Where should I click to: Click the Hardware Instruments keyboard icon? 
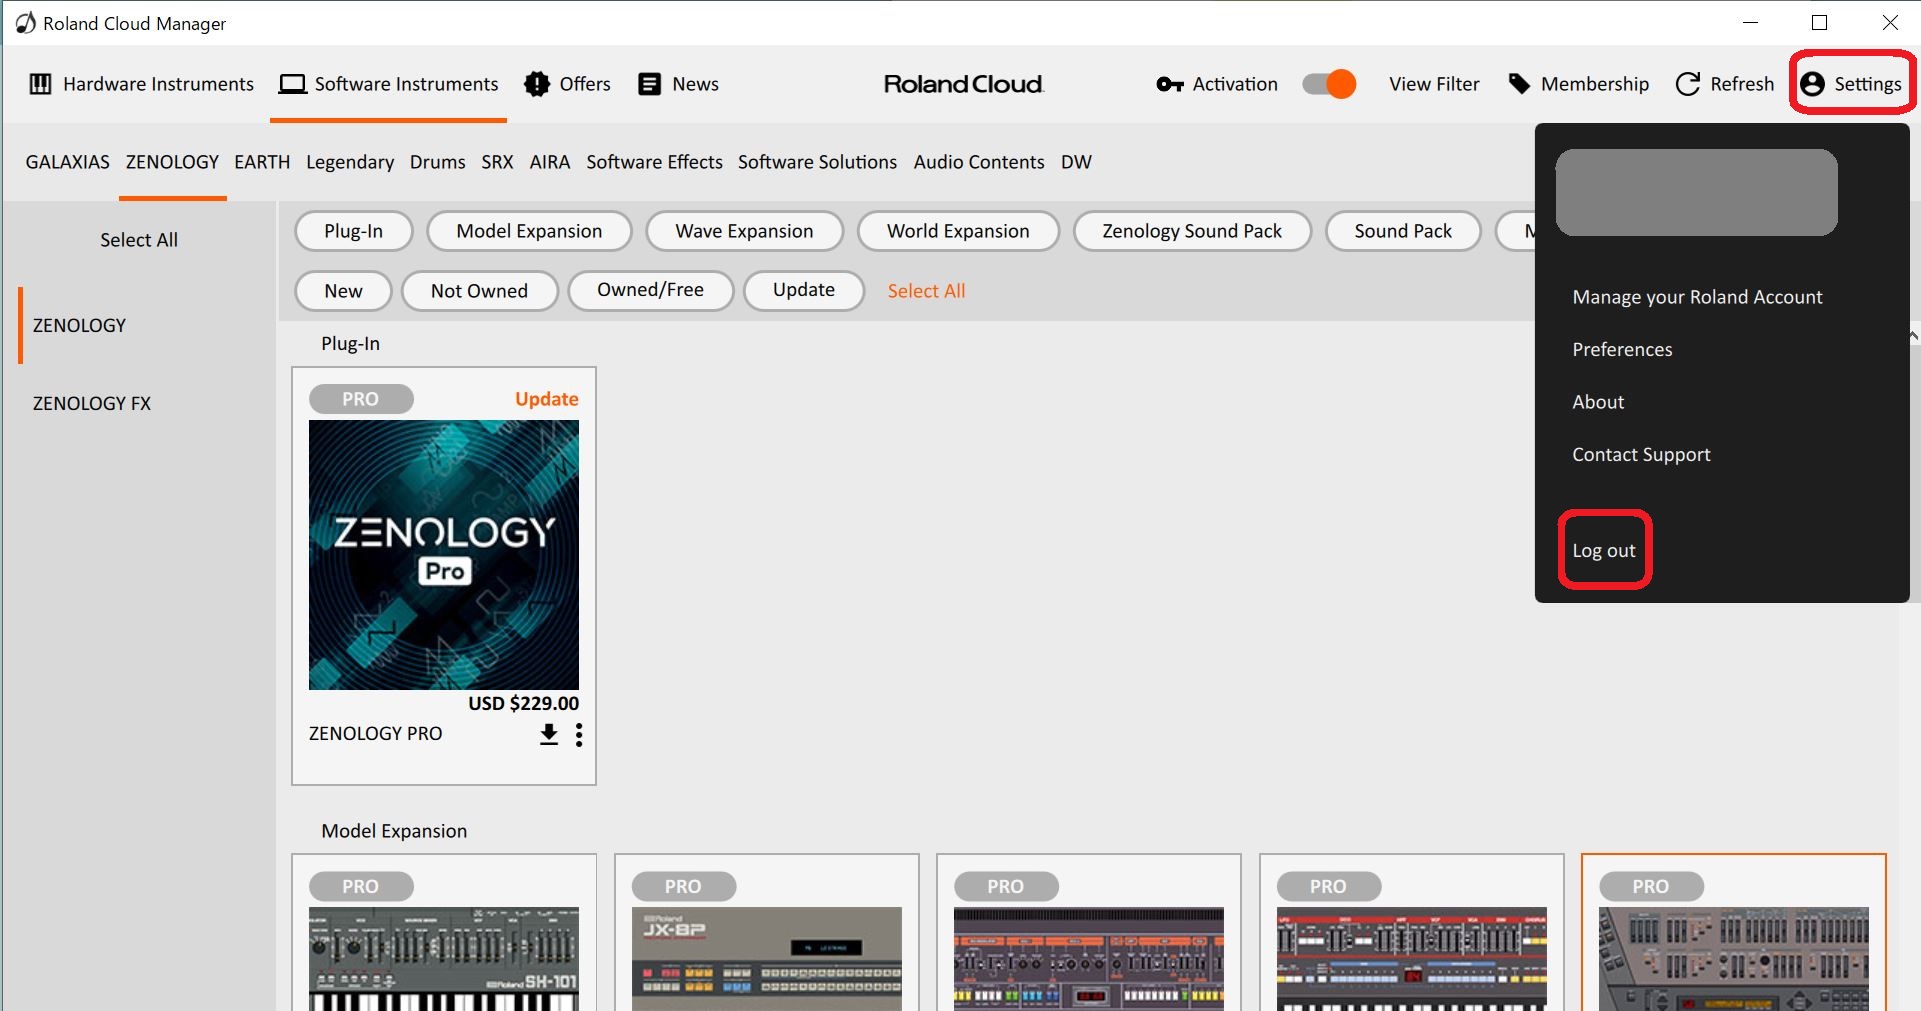pos(40,84)
